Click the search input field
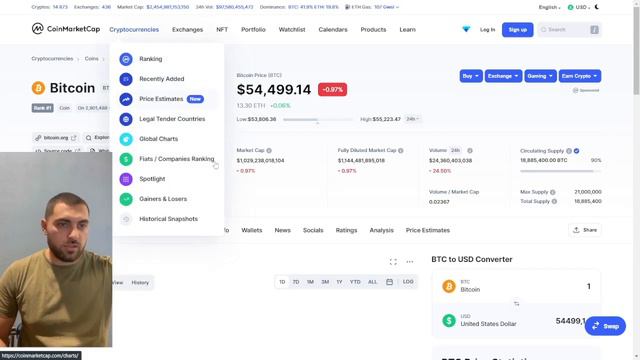The image size is (640, 360). click(x=569, y=30)
